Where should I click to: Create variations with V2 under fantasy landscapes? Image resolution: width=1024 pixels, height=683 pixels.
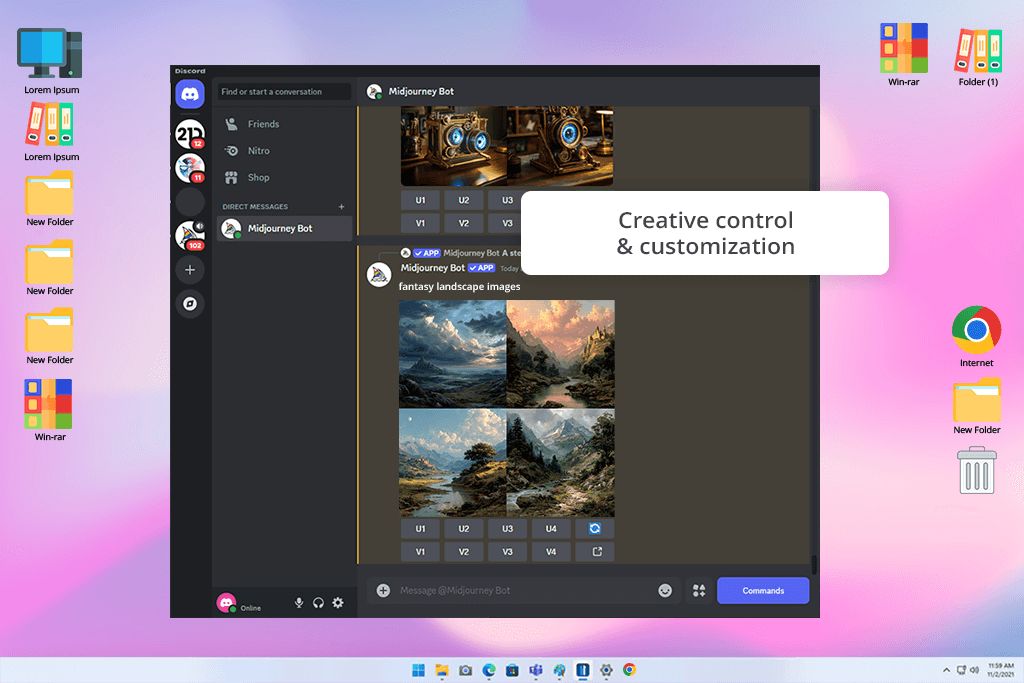pos(464,552)
